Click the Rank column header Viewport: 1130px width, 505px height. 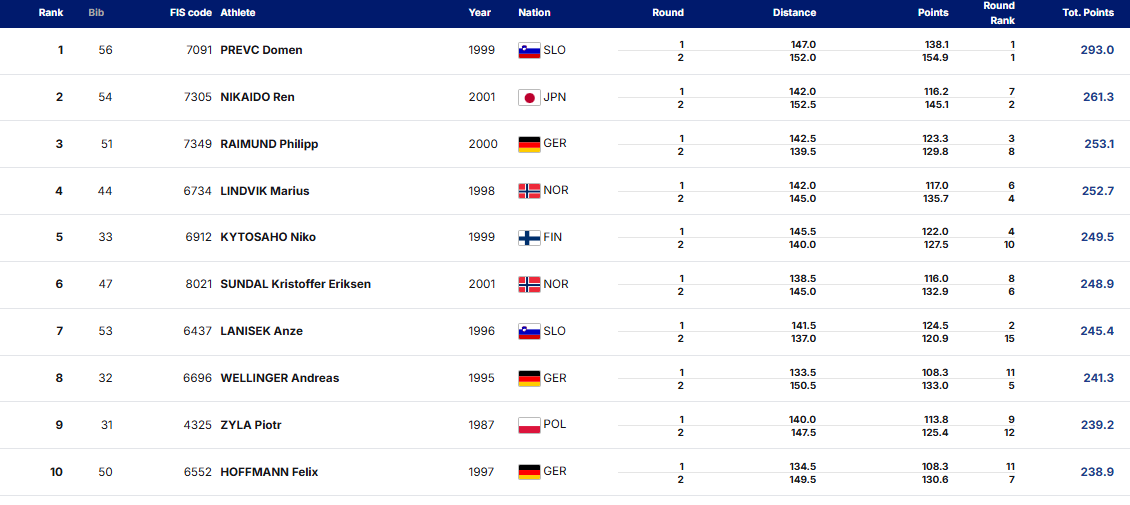click(51, 13)
